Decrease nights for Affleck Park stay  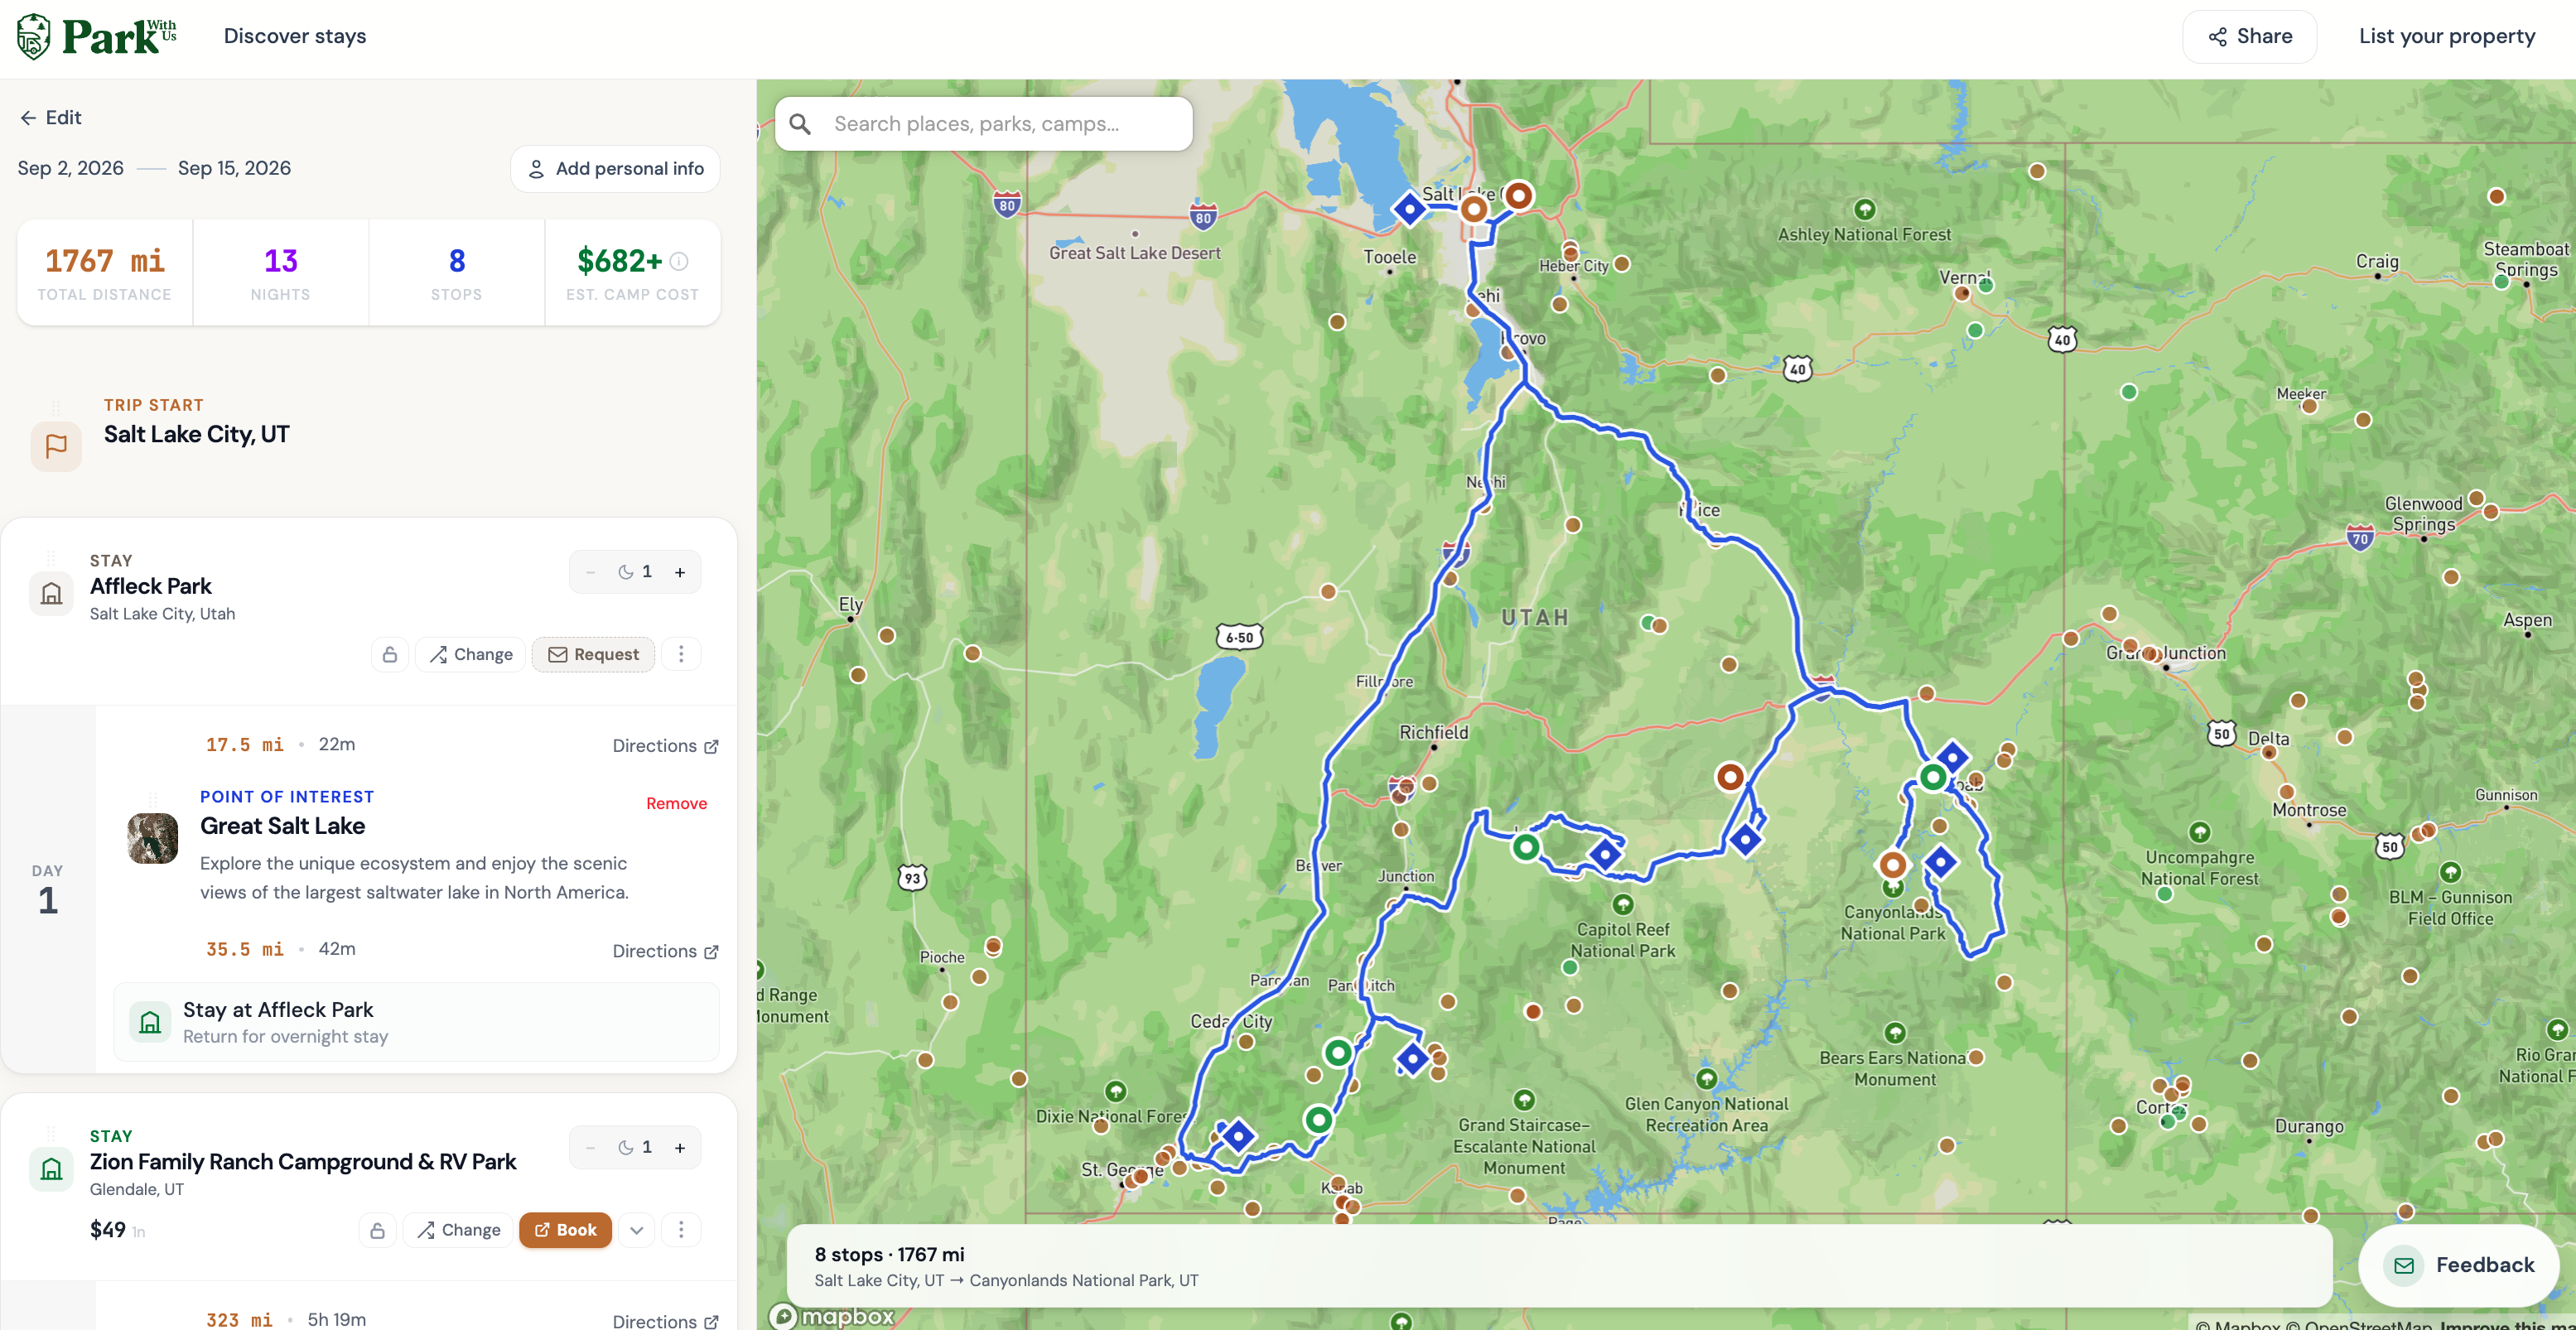591,572
